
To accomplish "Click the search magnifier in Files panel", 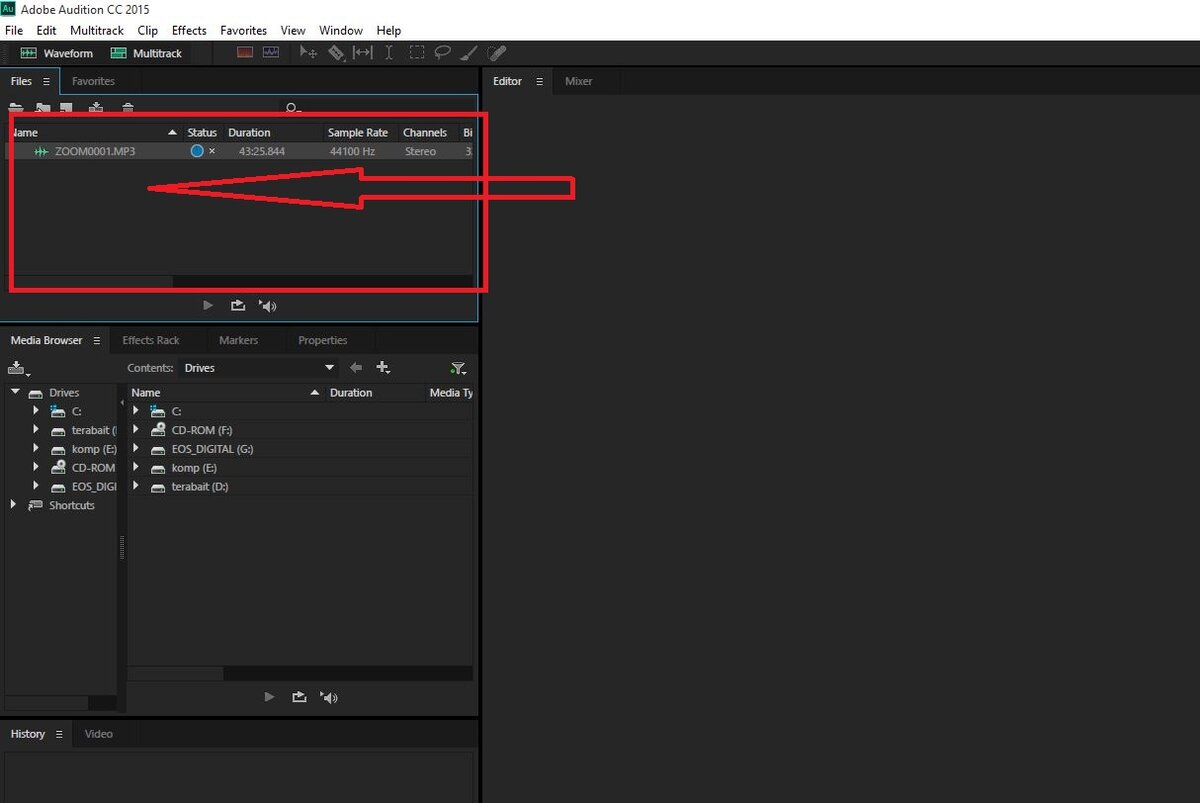I will point(292,108).
